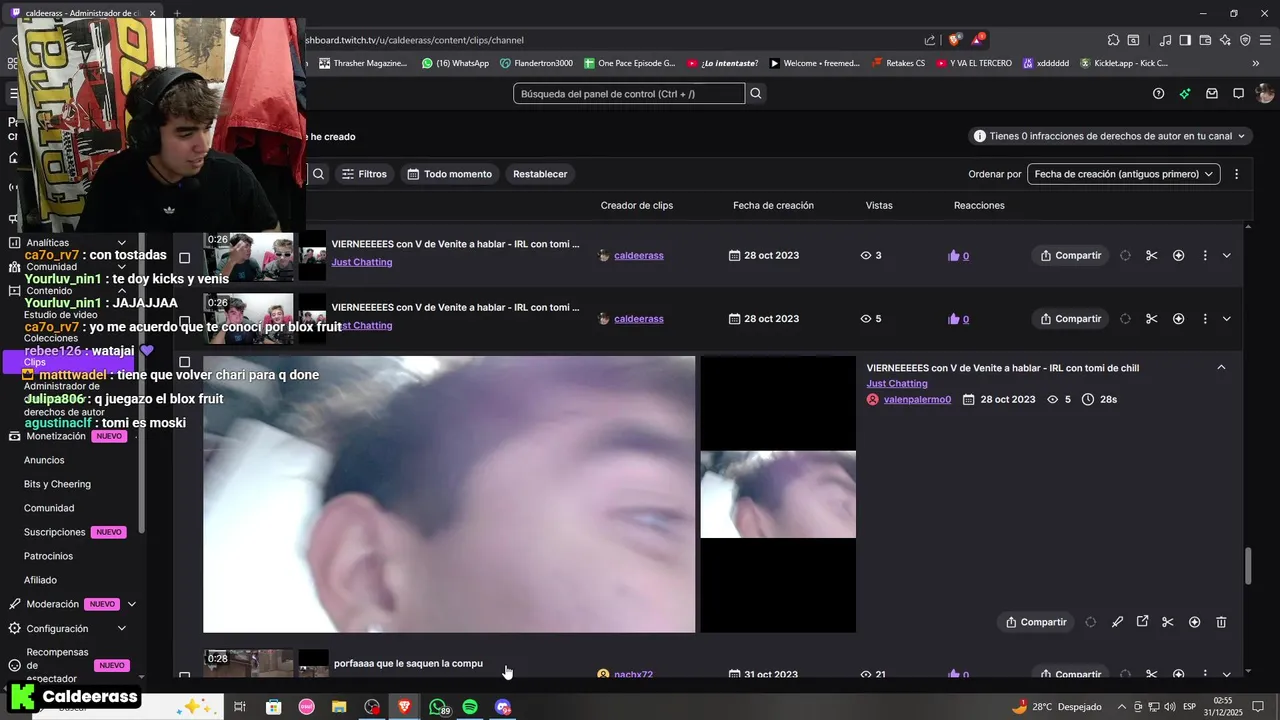Open the user avatar menu in Twitch header
The height and width of the screenshot is (720, 1280).
pos(1265,93)
